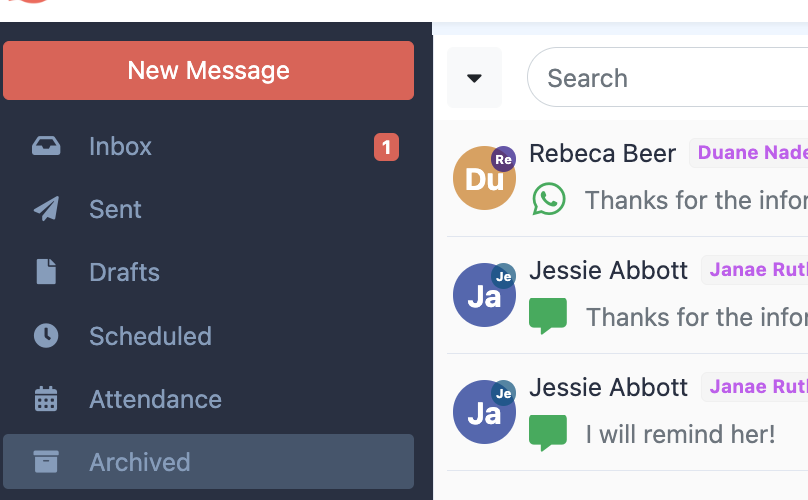Viewport: 808px width, 500px height.
Task: Click green chat bubble beside 'I will remind her!'
Action: (x=547, y=432)
